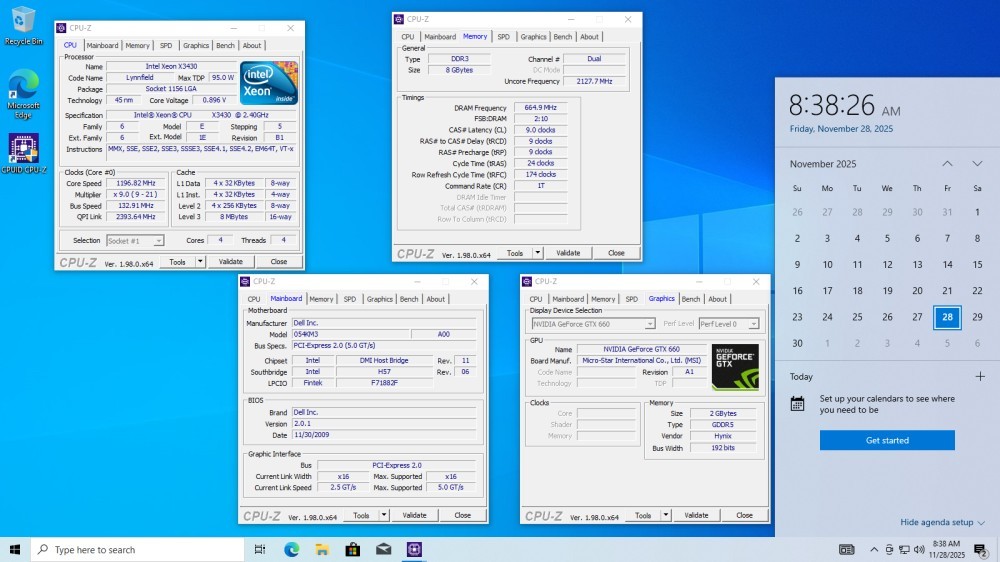
Task: Open Task View from the taskbar
Action: tap(260, 549)
